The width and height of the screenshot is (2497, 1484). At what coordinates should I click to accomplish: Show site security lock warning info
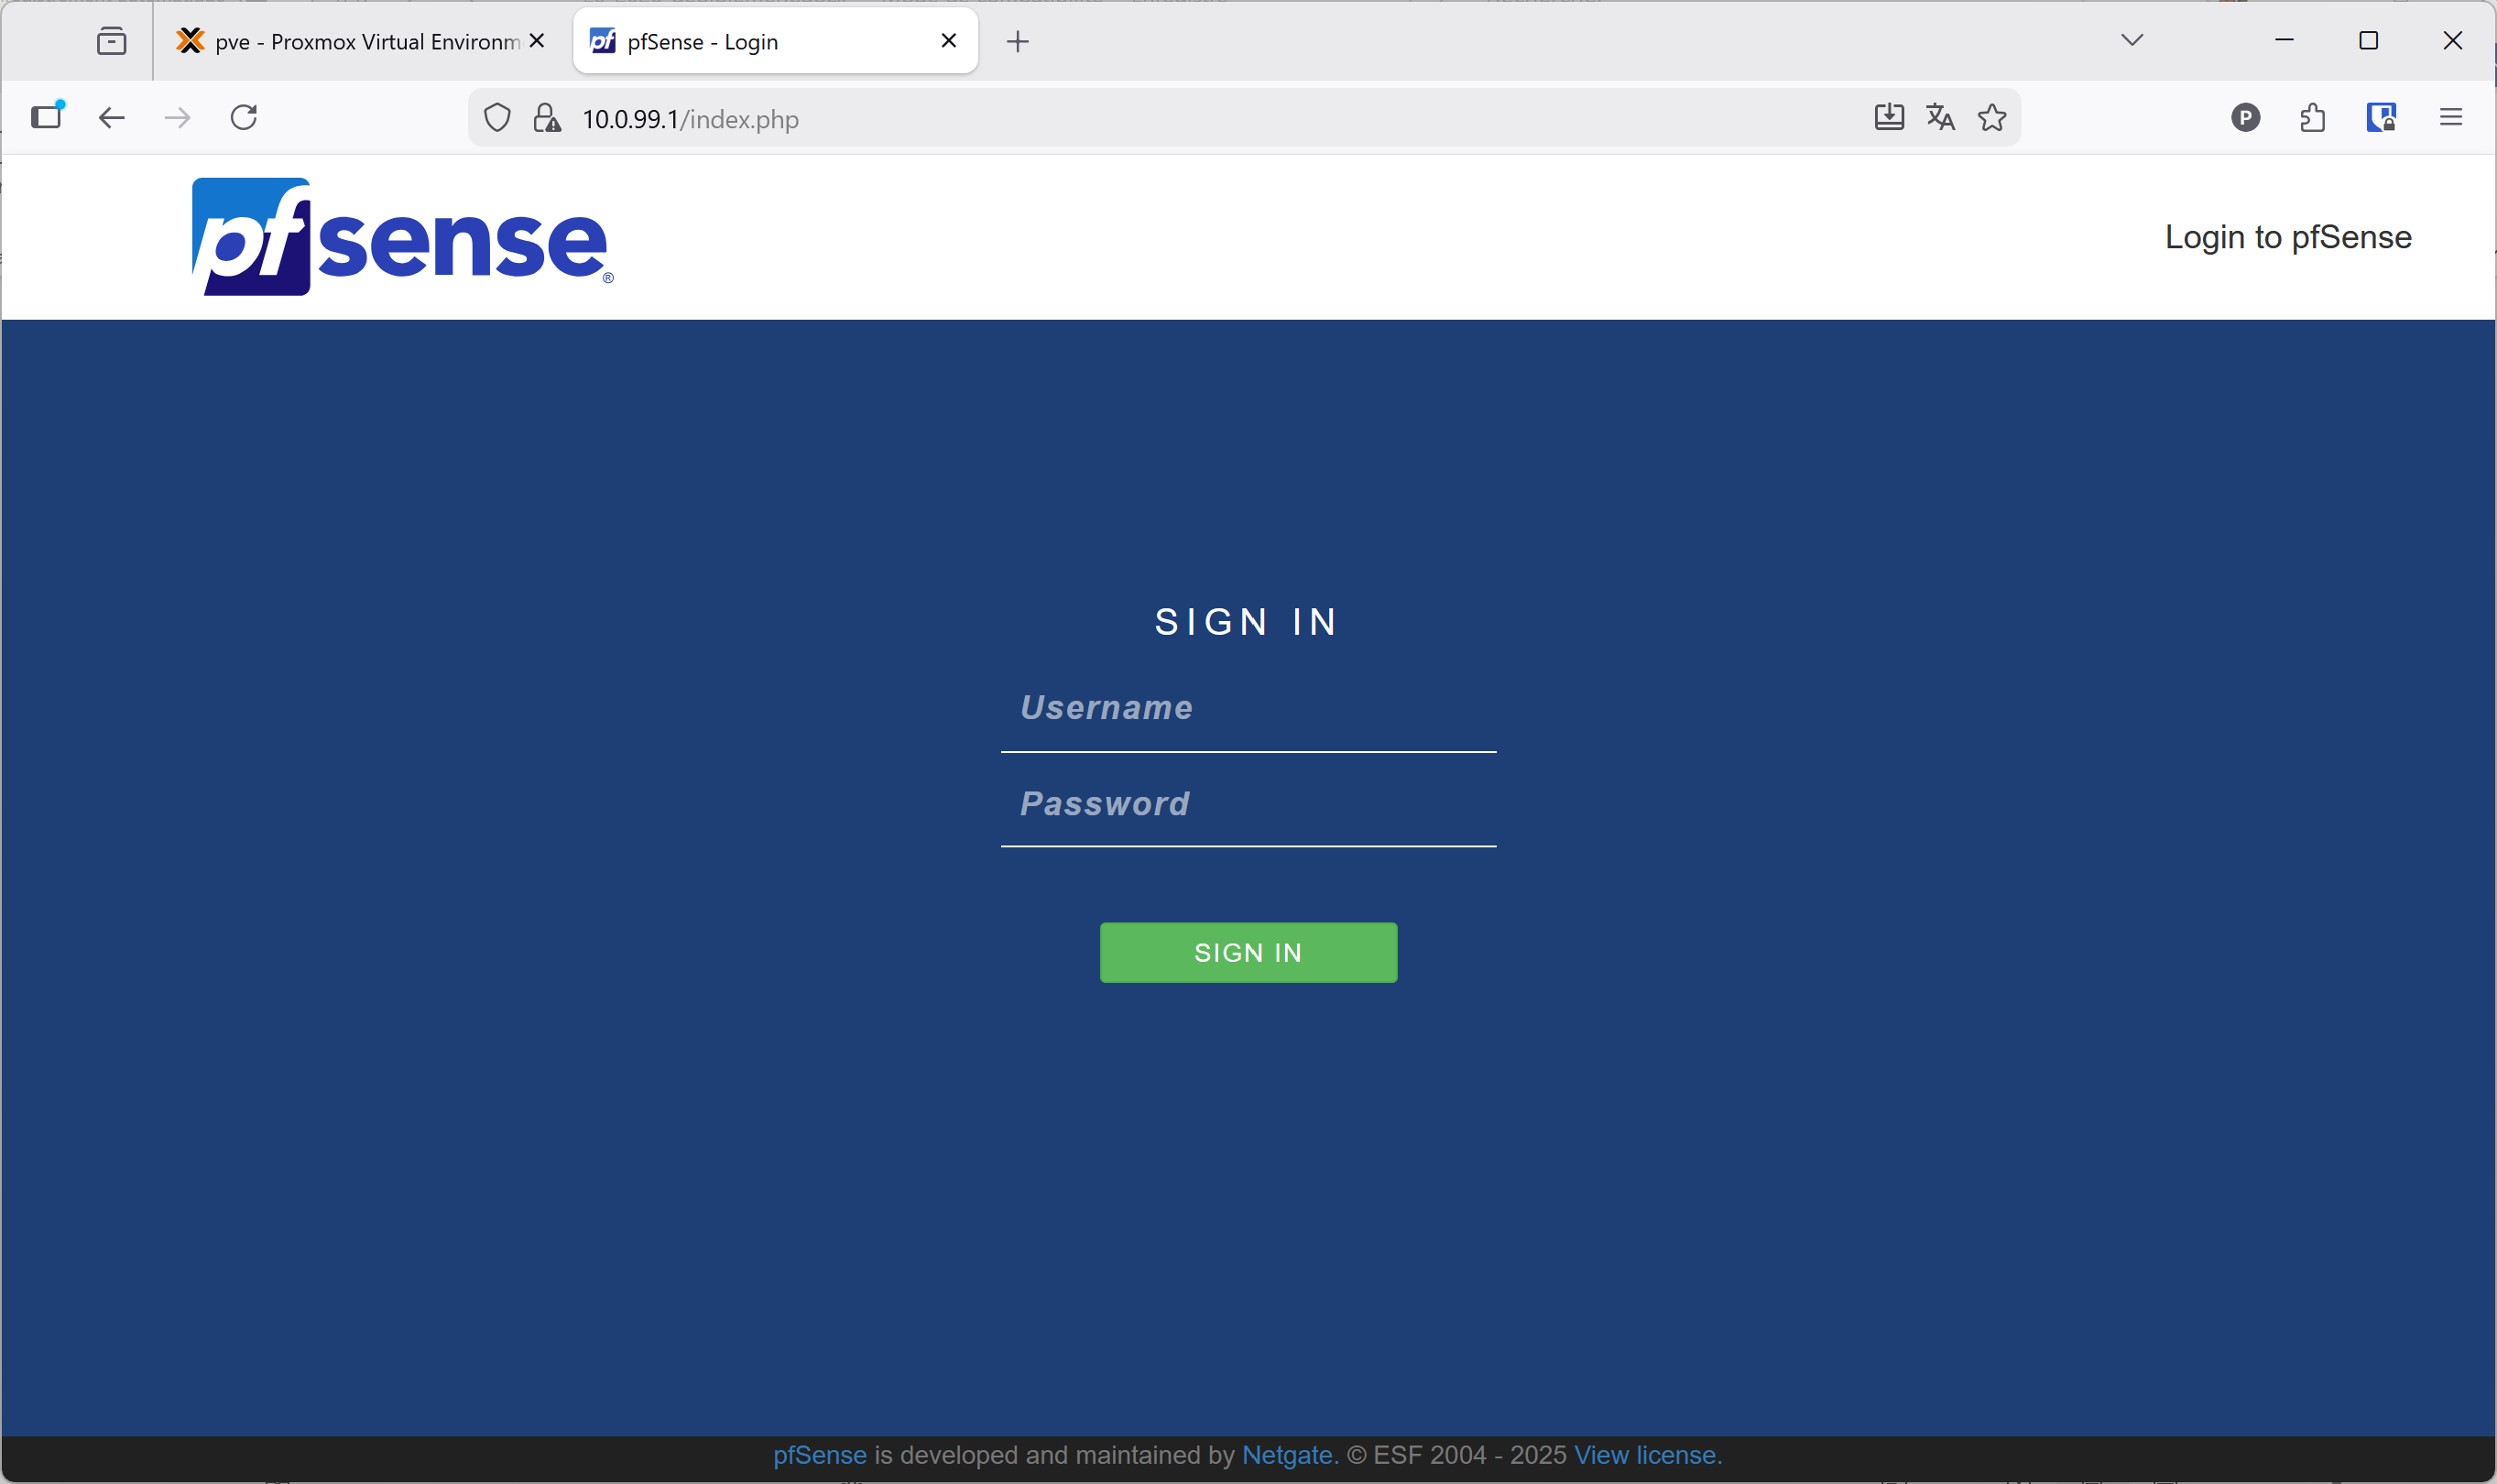tap(546, 118)
